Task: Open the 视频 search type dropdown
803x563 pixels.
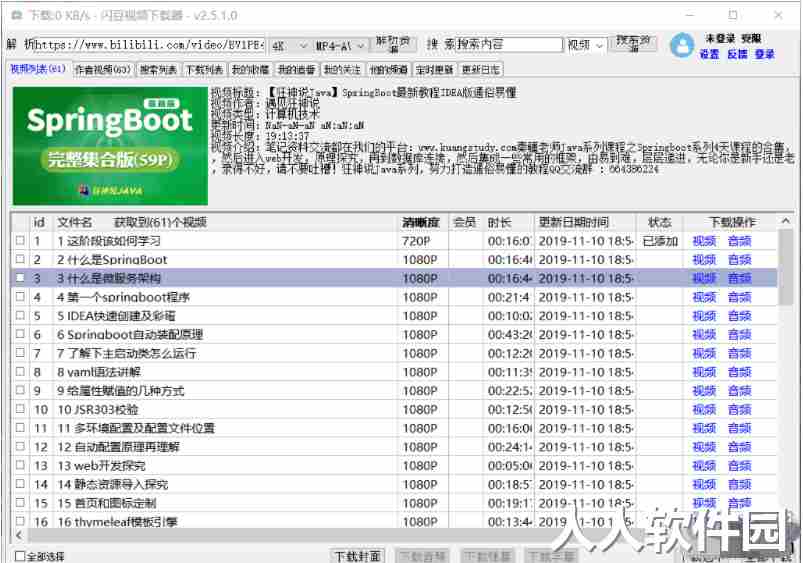Action: pyautogui.click(x=586, y=46)
